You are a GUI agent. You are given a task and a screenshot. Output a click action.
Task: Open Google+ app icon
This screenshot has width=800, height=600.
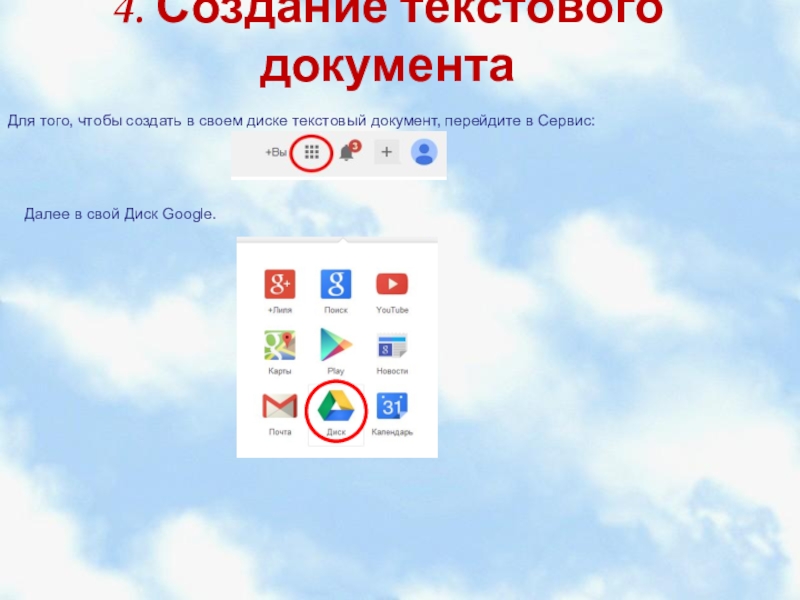tap(280, 284)
